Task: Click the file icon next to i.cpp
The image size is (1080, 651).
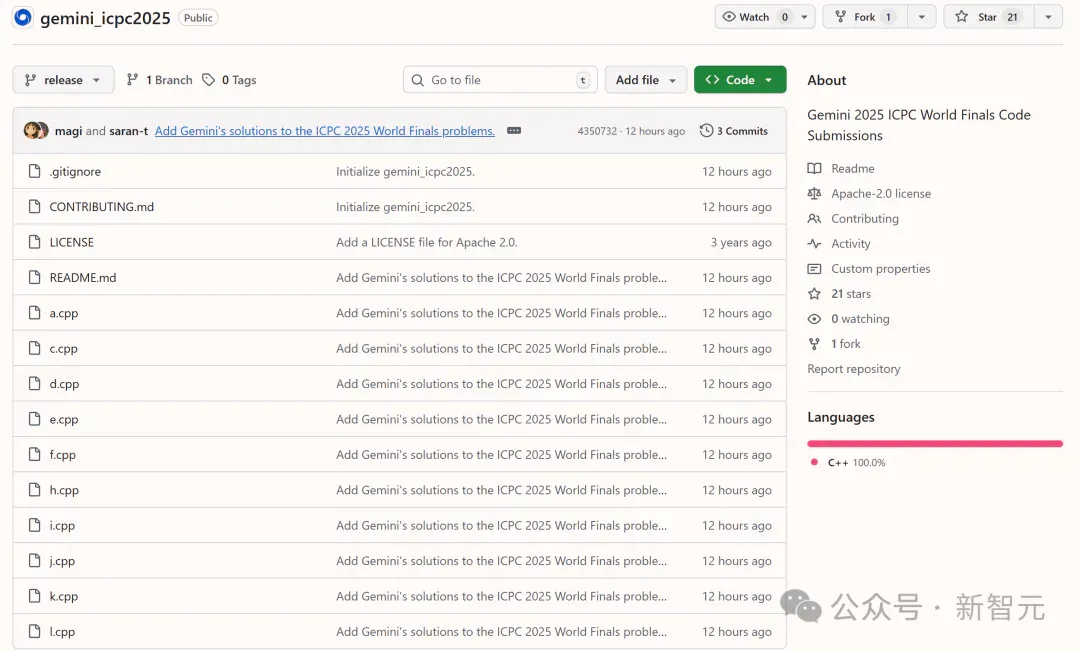Action: (x=34, y=525)
